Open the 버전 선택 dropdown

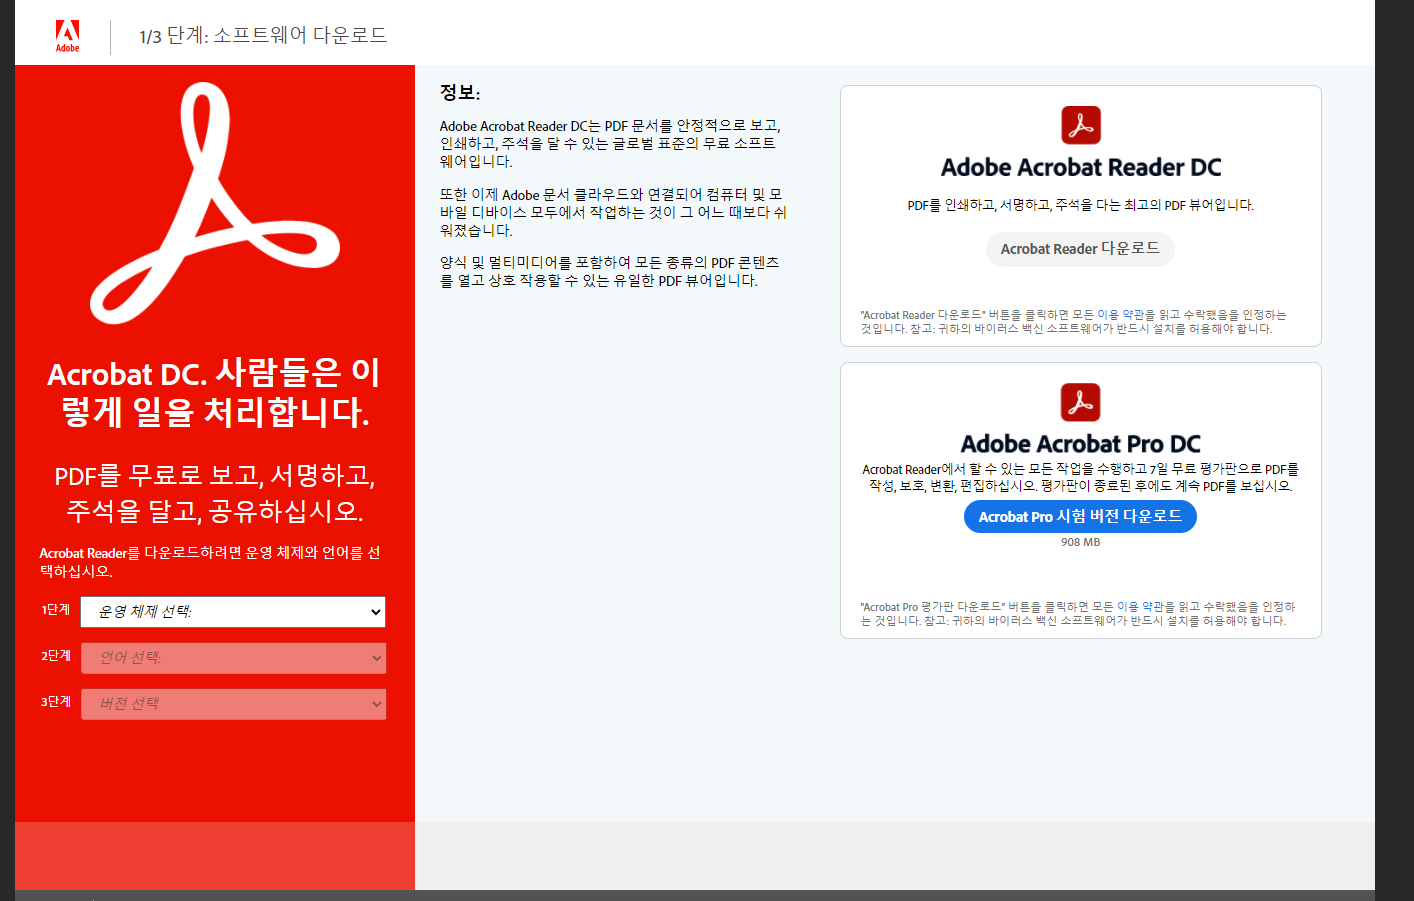pos(233,704)
